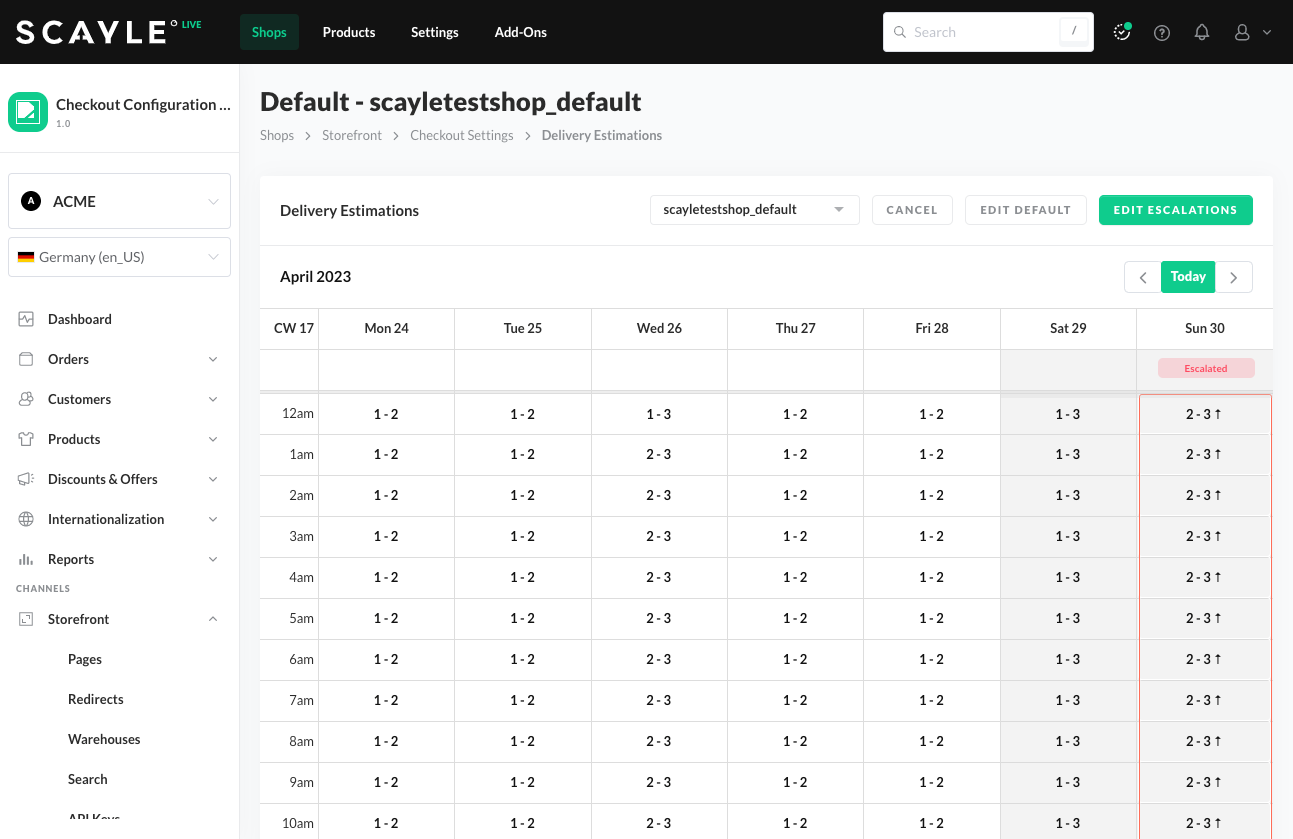
Task: Click the Checkout Configuration app icon
Action: pyautogui.click(x=28, y=112)
